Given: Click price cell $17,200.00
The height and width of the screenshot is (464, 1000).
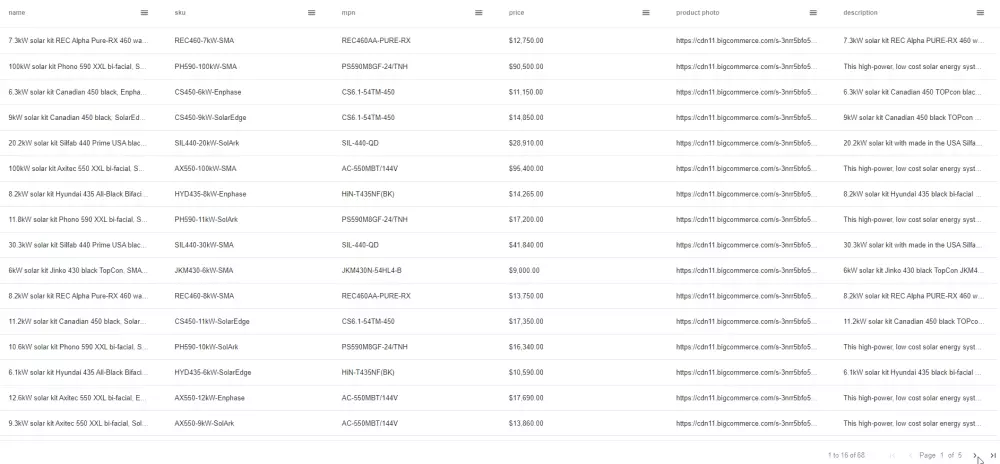Looking at the screenshot, I should click(x=526, y=219).
